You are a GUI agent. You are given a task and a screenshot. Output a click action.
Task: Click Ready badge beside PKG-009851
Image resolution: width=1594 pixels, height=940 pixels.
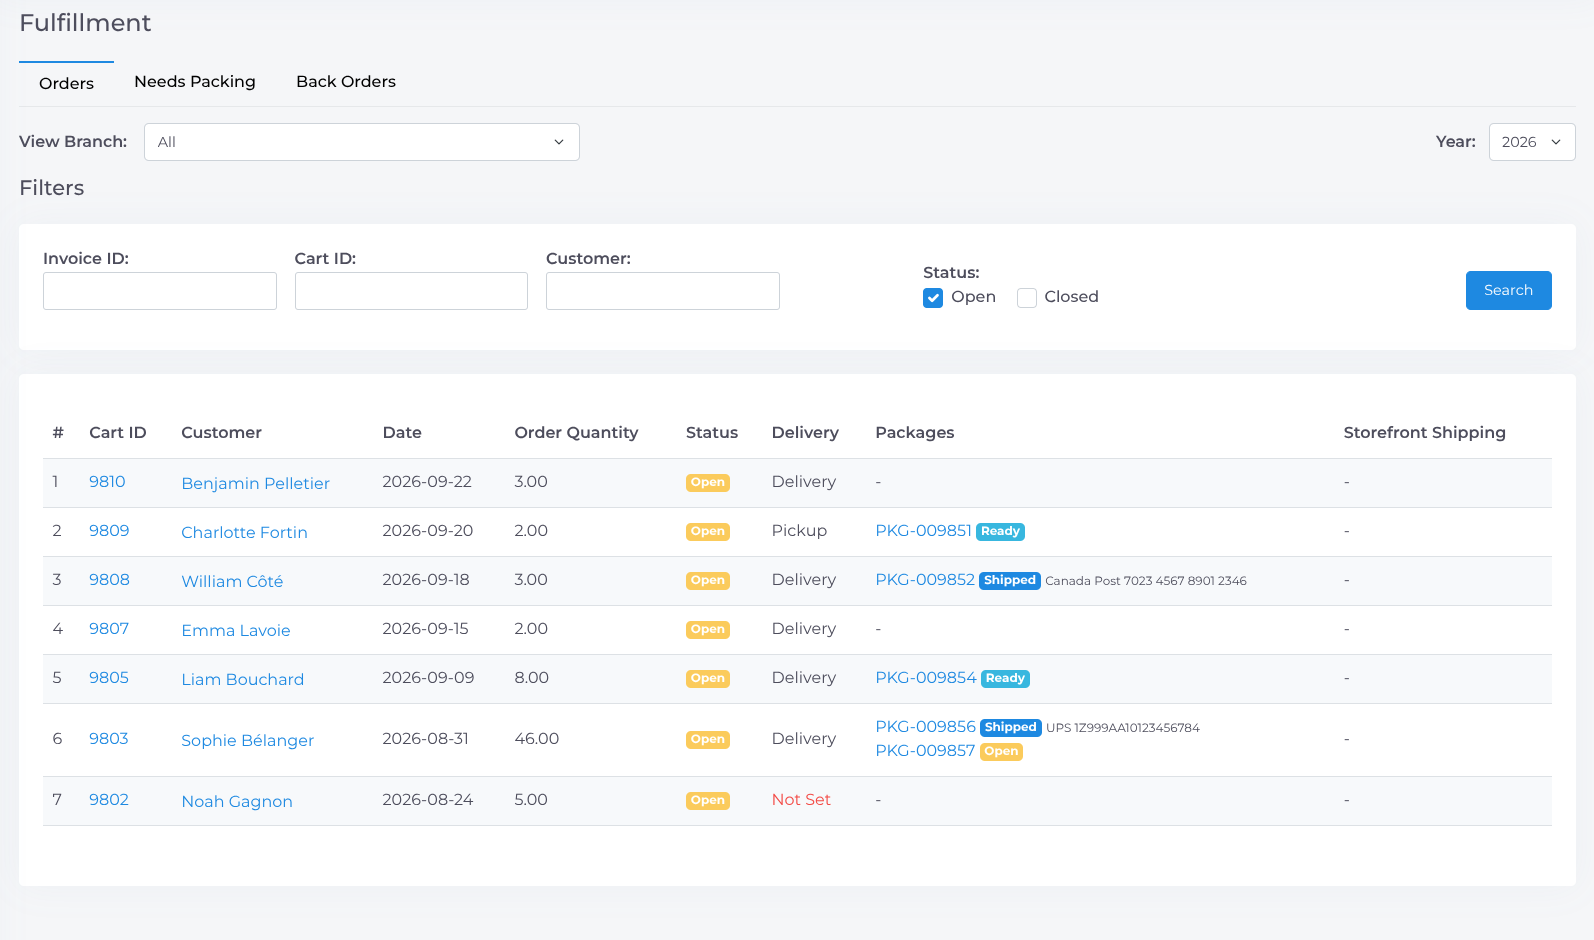(x=1000, y=532)
